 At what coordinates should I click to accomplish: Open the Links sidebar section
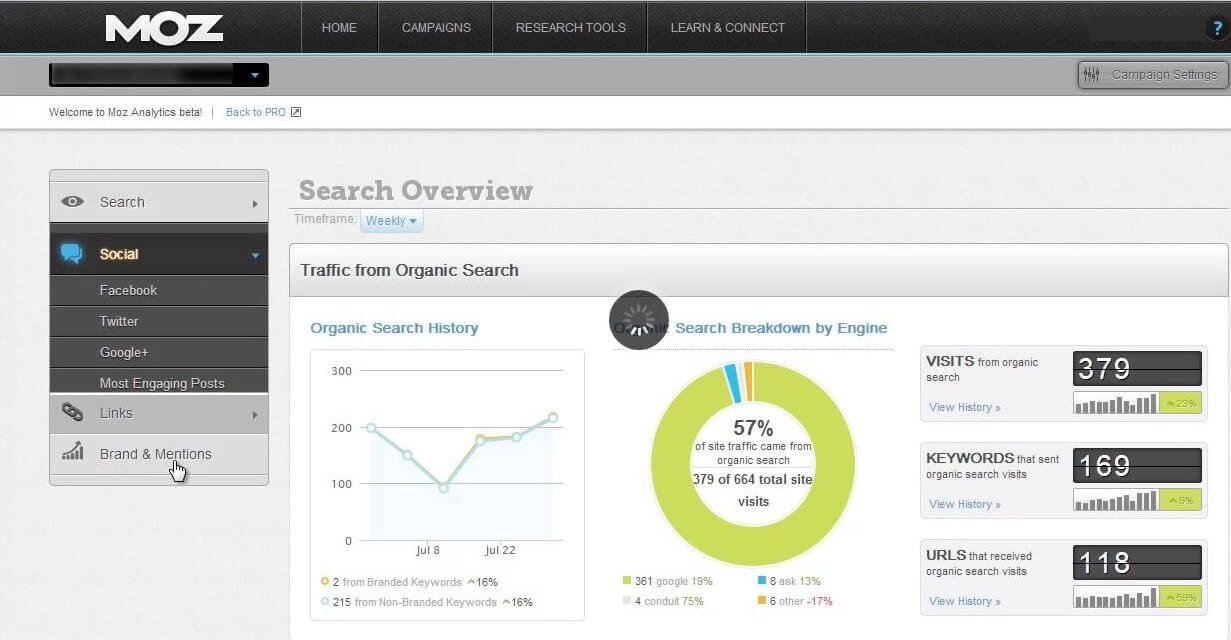tap(159, 413)
